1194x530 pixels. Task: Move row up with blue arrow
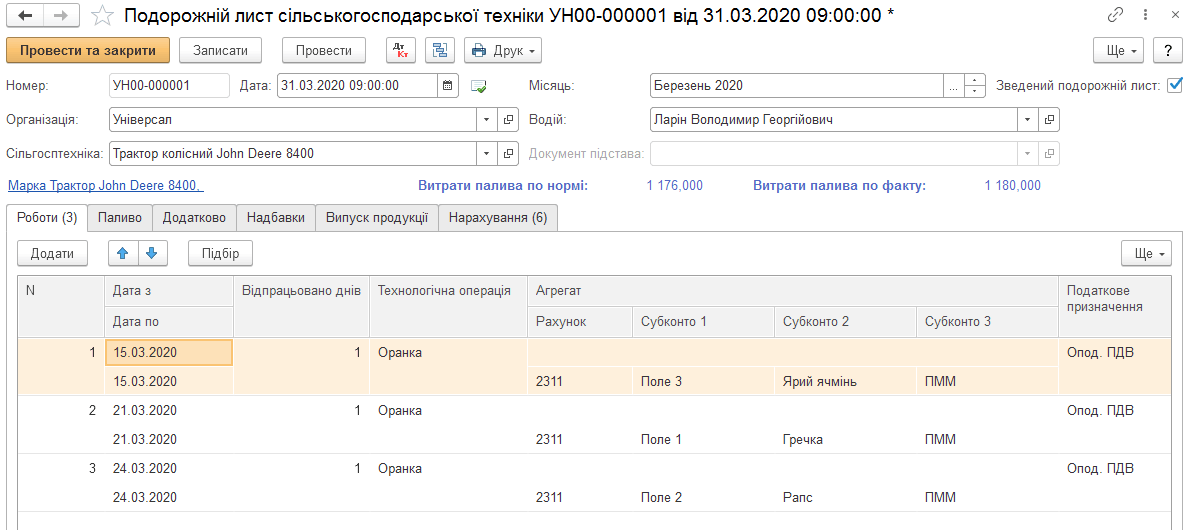pyautogui.click(x=123, y=254)
